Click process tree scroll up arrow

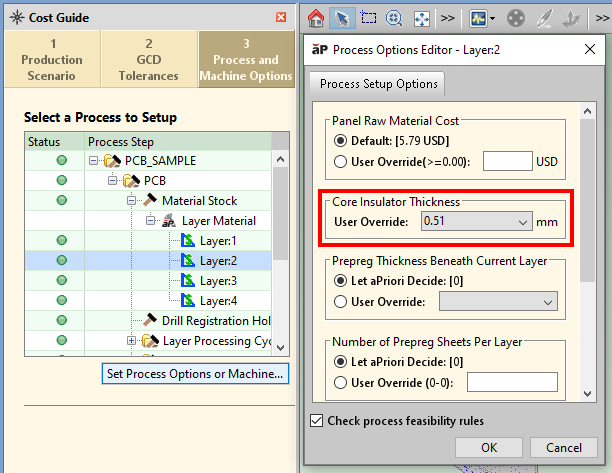(x=280, y=159)
